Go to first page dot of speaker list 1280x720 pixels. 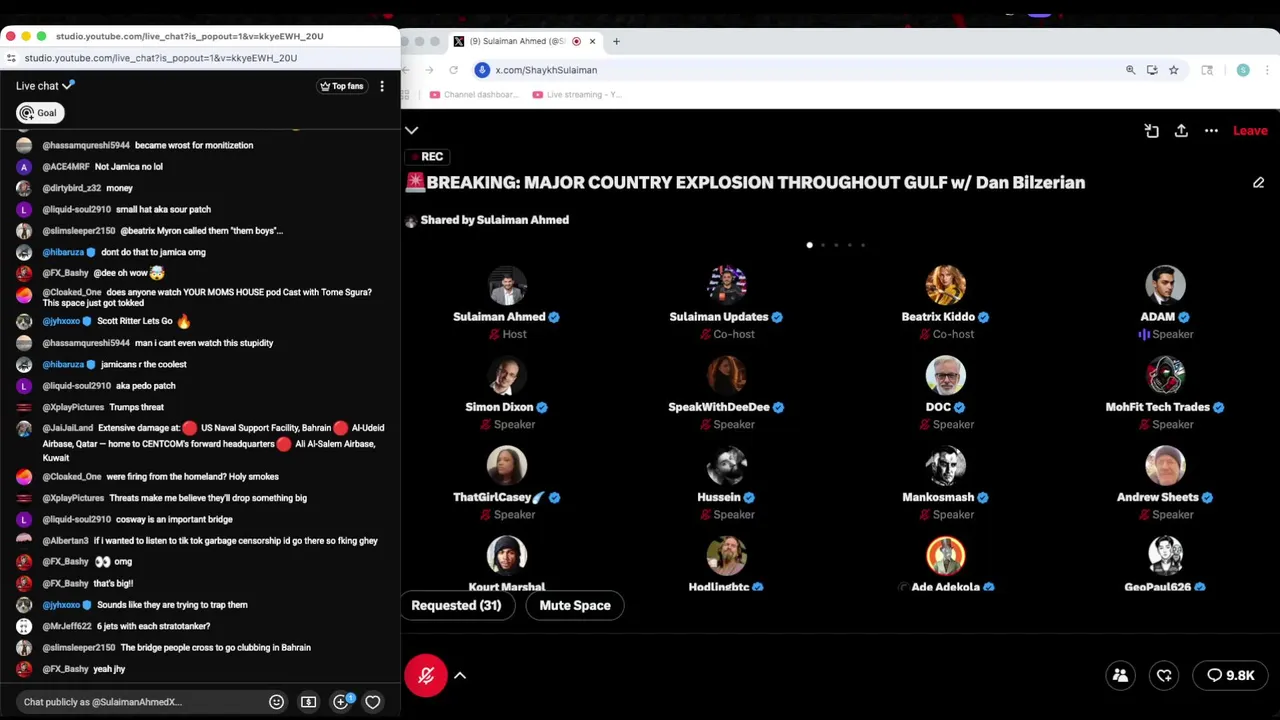click(x=809, y=245)
